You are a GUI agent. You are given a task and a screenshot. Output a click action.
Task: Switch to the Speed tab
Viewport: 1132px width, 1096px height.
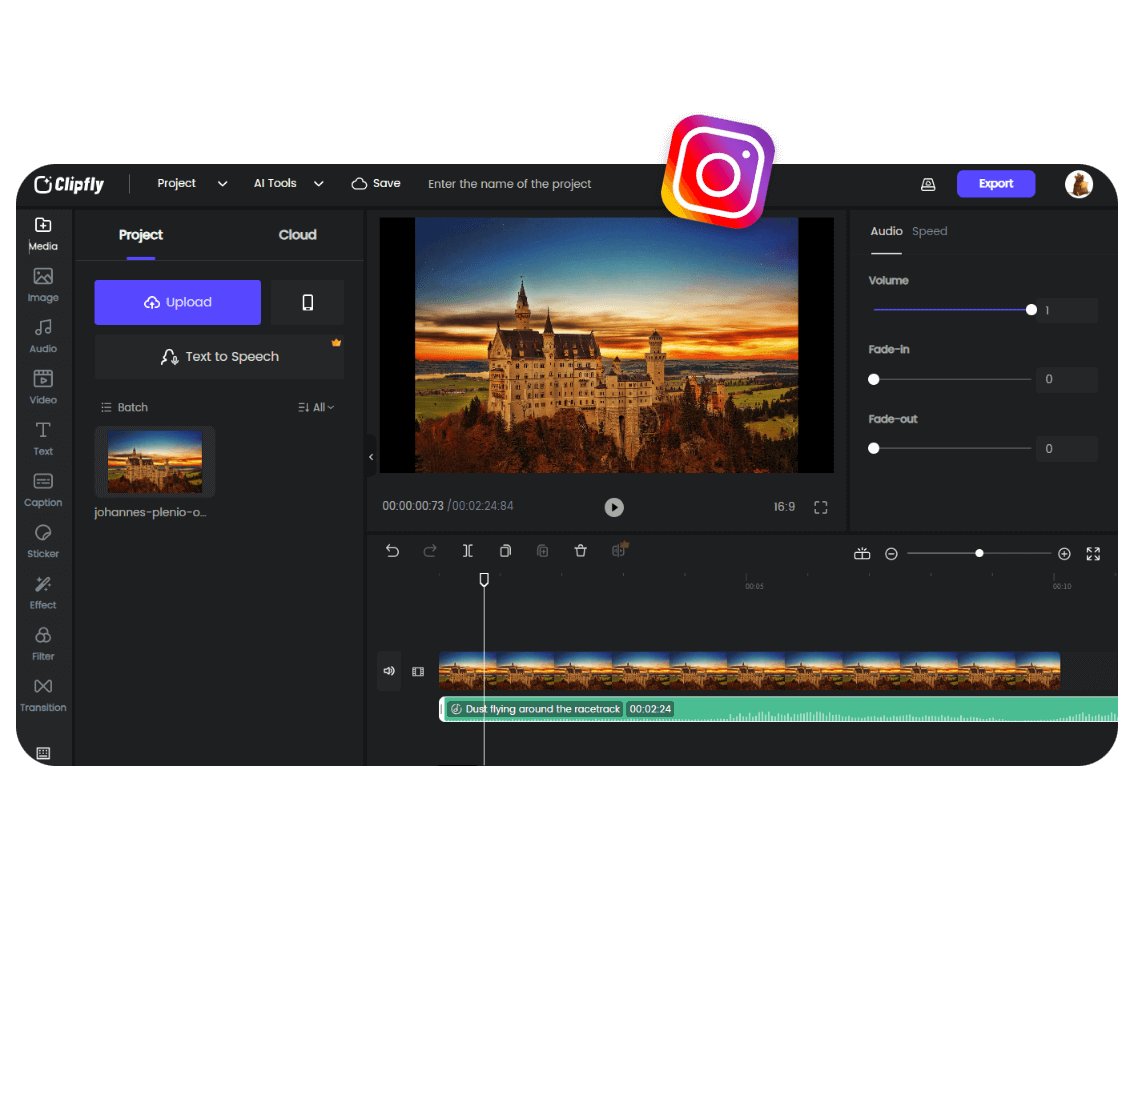pos(929,231)
